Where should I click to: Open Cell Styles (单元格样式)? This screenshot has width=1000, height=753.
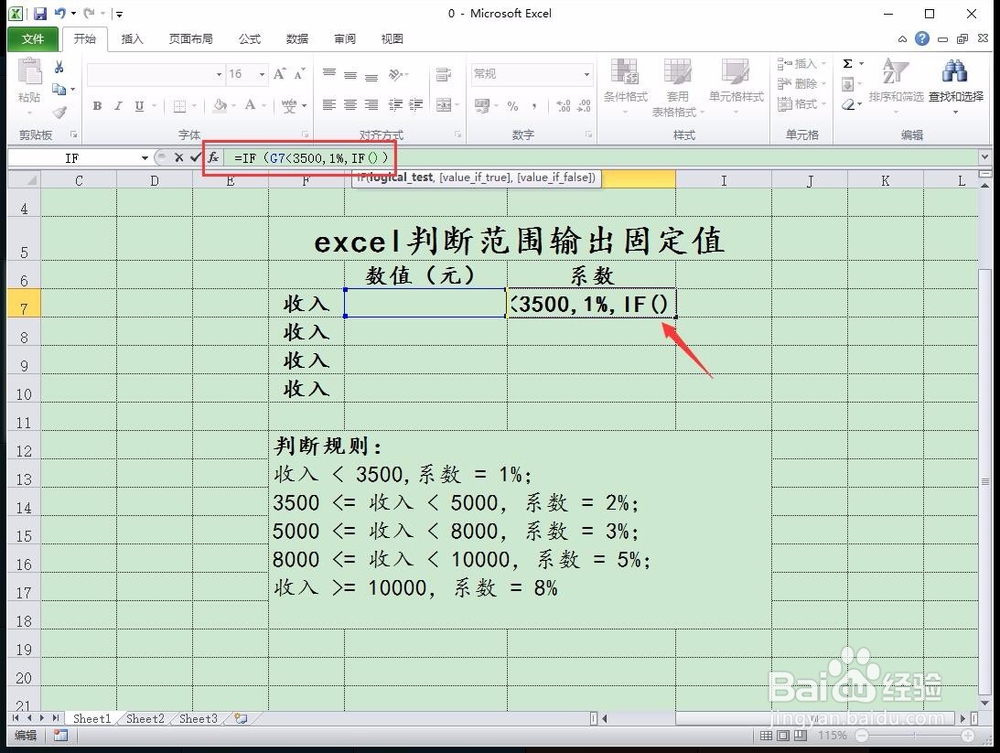click(736, 86)
